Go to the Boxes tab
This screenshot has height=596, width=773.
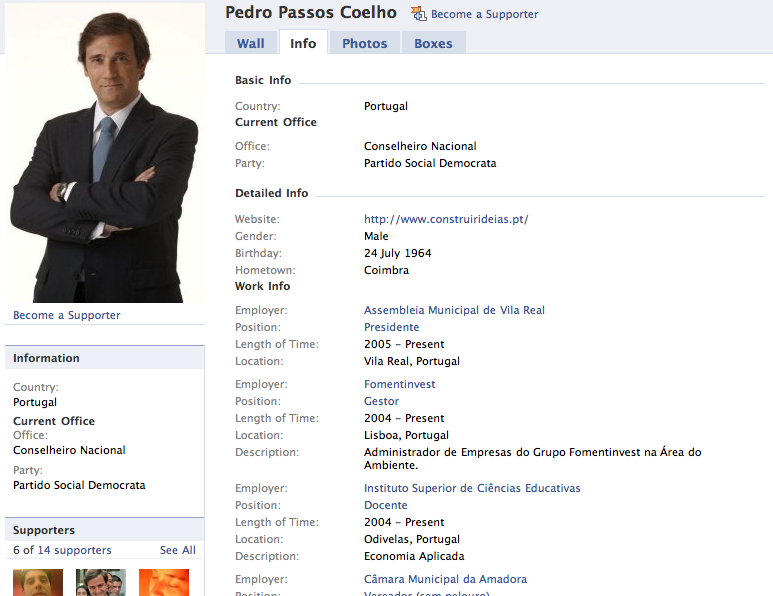pyautogui.click(x=433, y=43)
